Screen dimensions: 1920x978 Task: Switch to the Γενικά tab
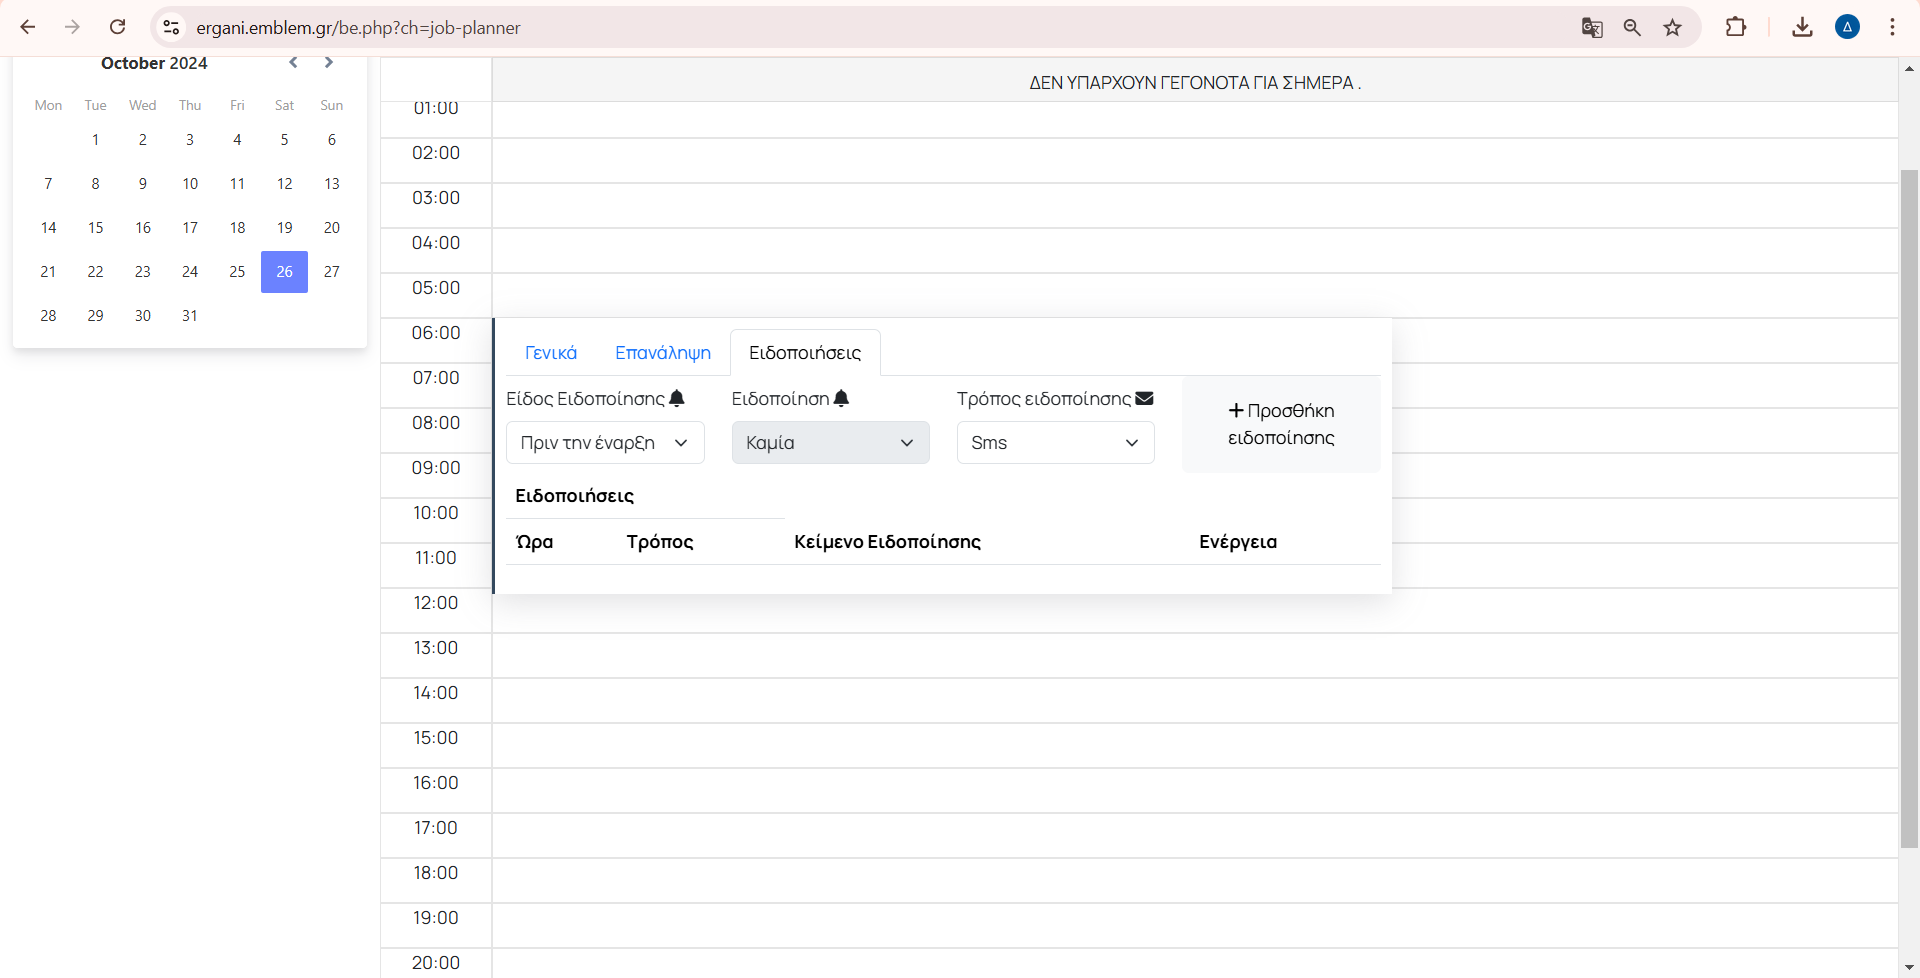[x=550, y=352]
